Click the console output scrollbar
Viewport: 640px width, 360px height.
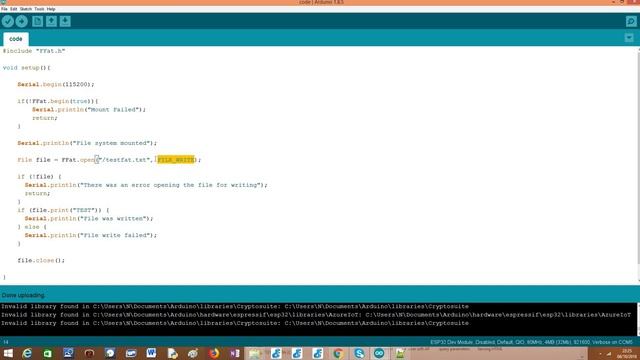(x=638, y=319)
